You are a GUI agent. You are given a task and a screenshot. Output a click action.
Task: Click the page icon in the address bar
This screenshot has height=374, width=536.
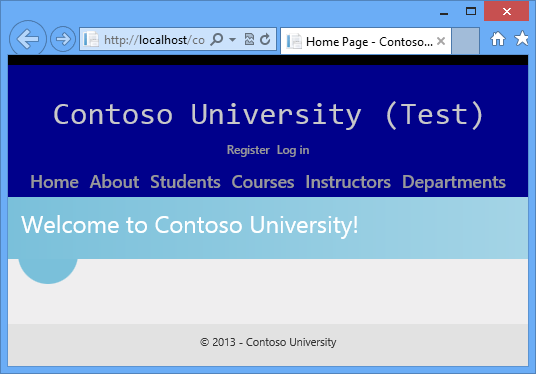91,39
